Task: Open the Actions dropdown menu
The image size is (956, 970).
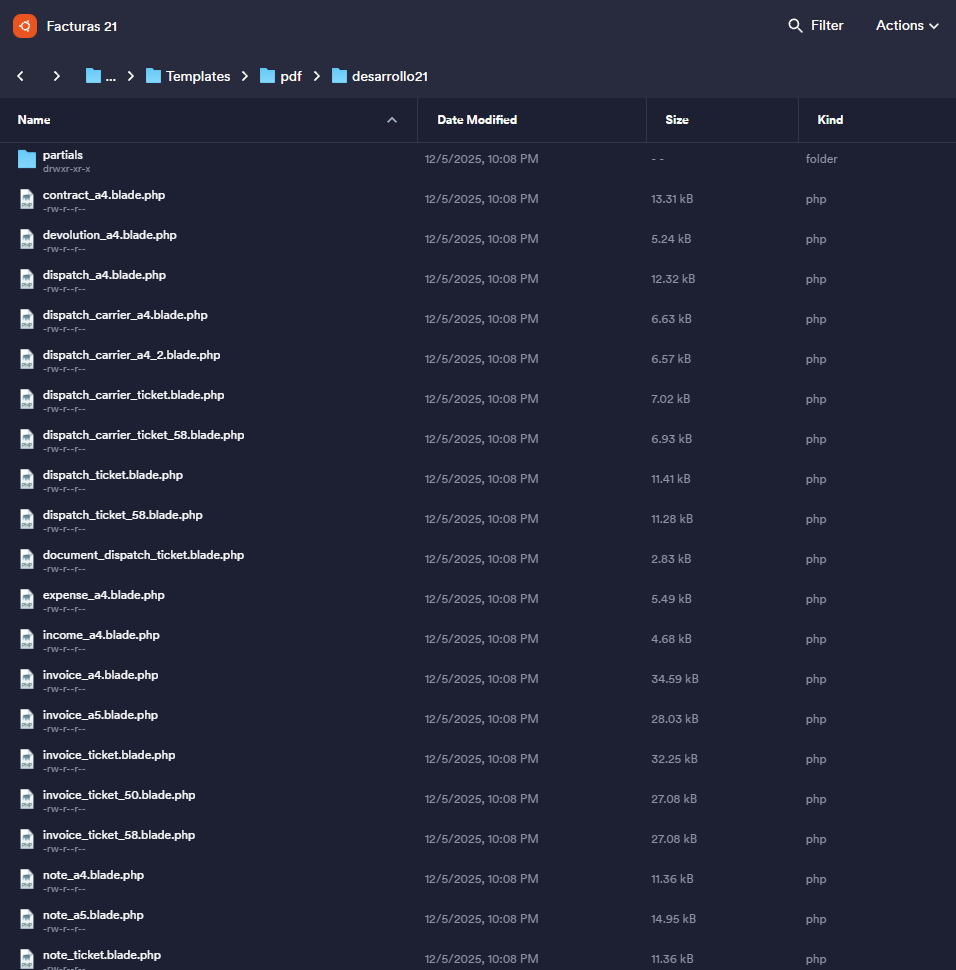Action: click(x=907, y=26)
